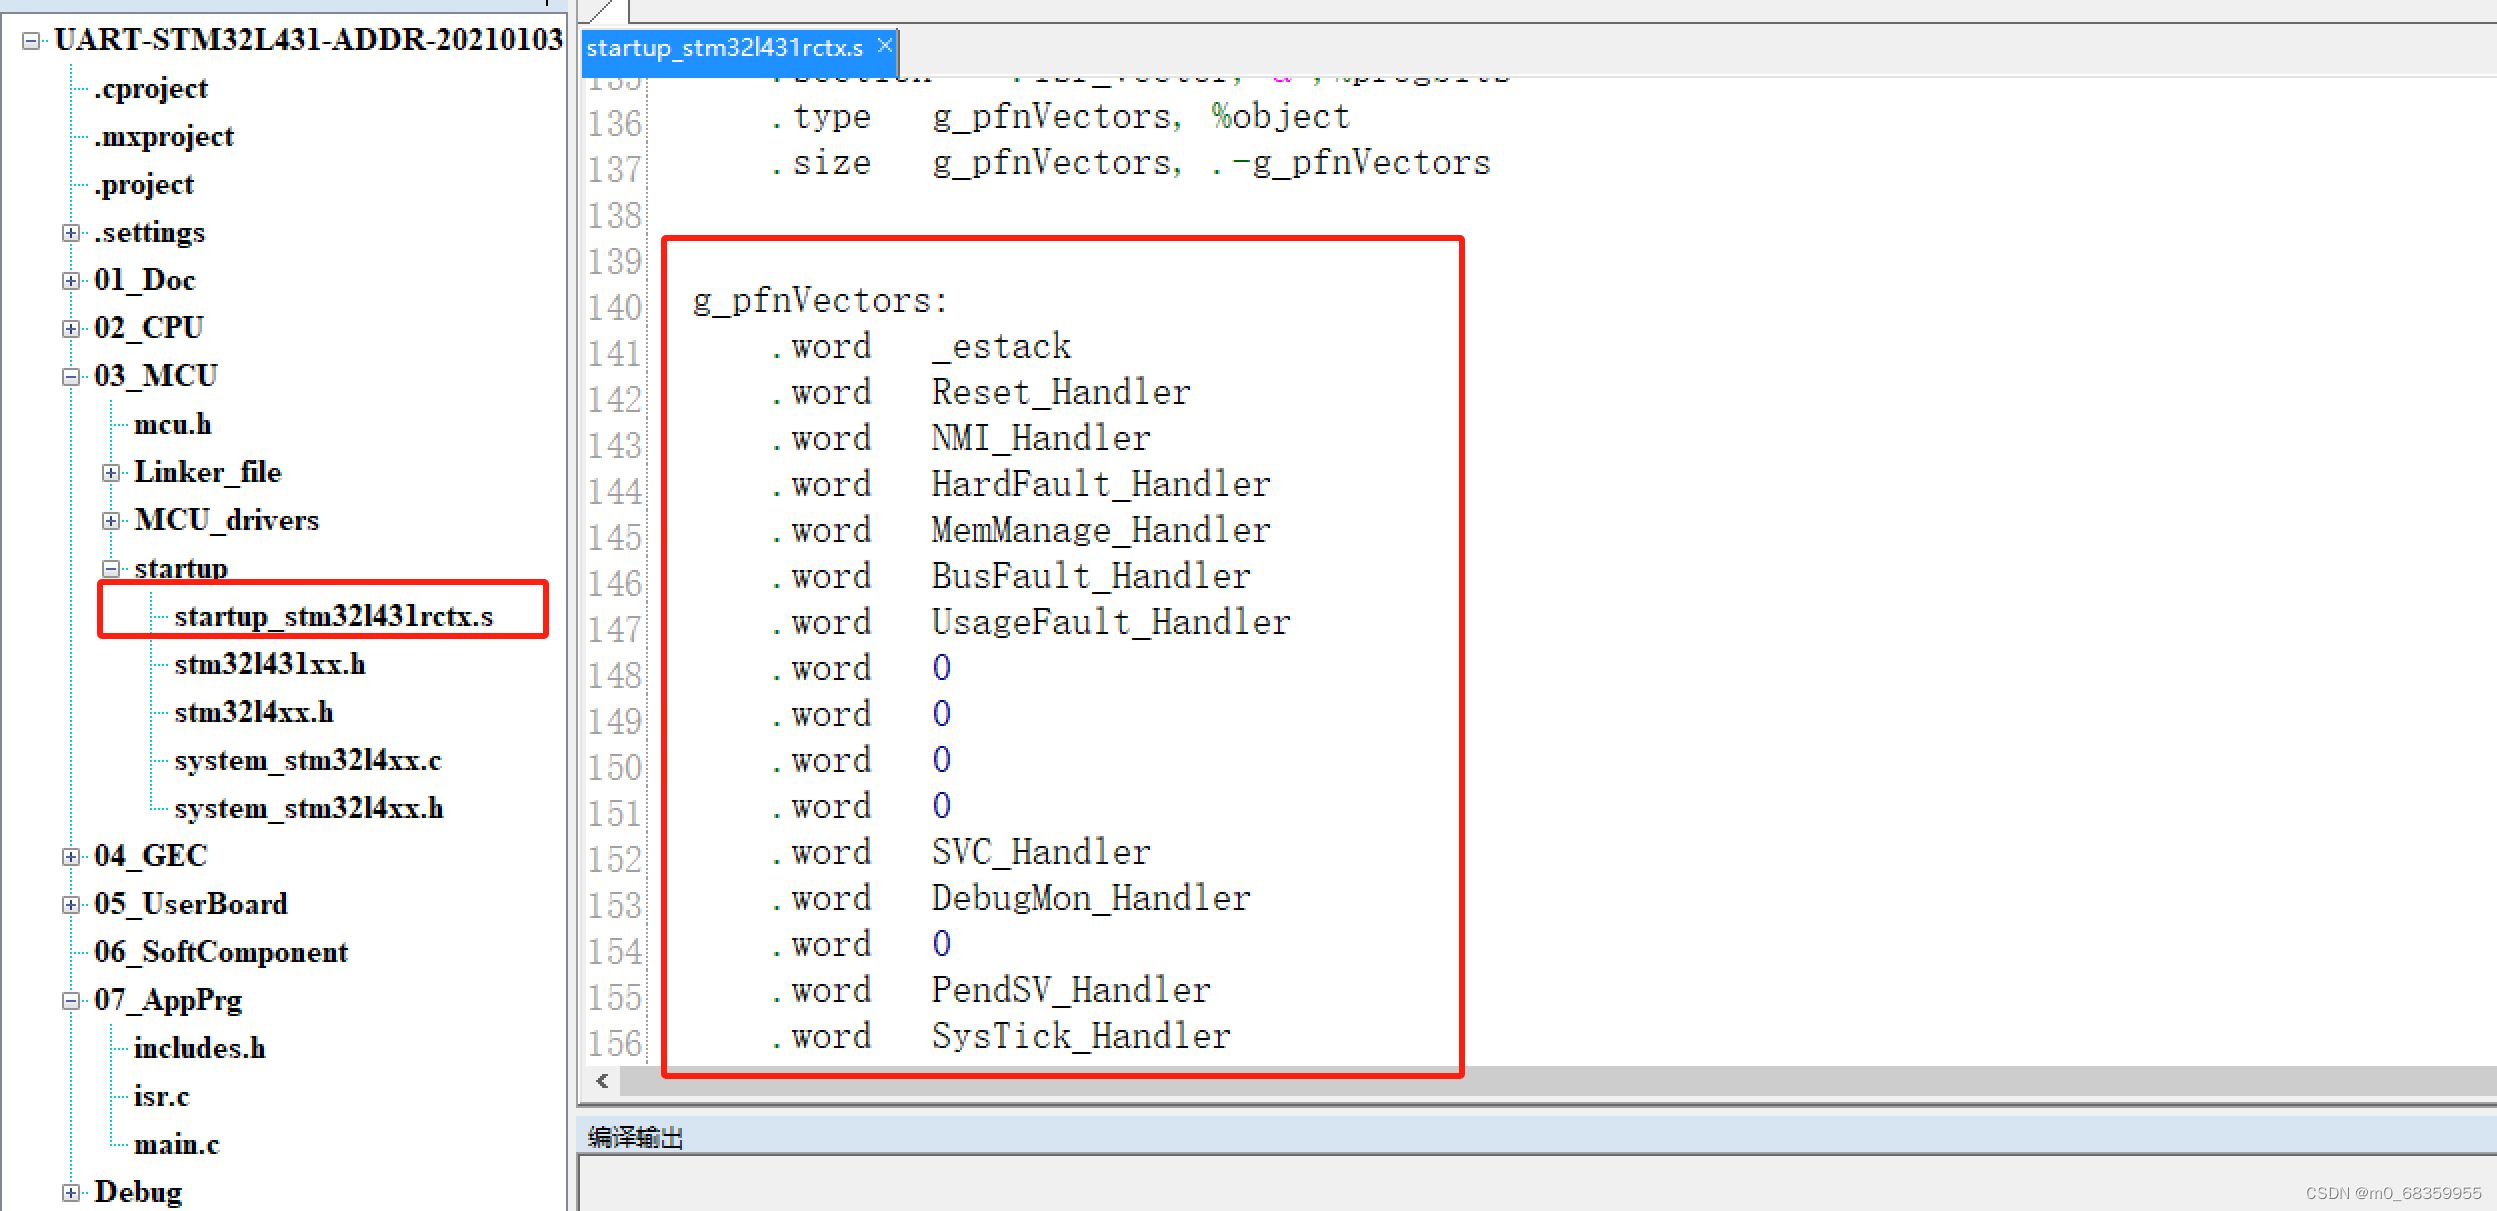Expand the 02_CPU folder
Image resolution: width=2497 pixels, height=1211 pixels.
(70, 329)
